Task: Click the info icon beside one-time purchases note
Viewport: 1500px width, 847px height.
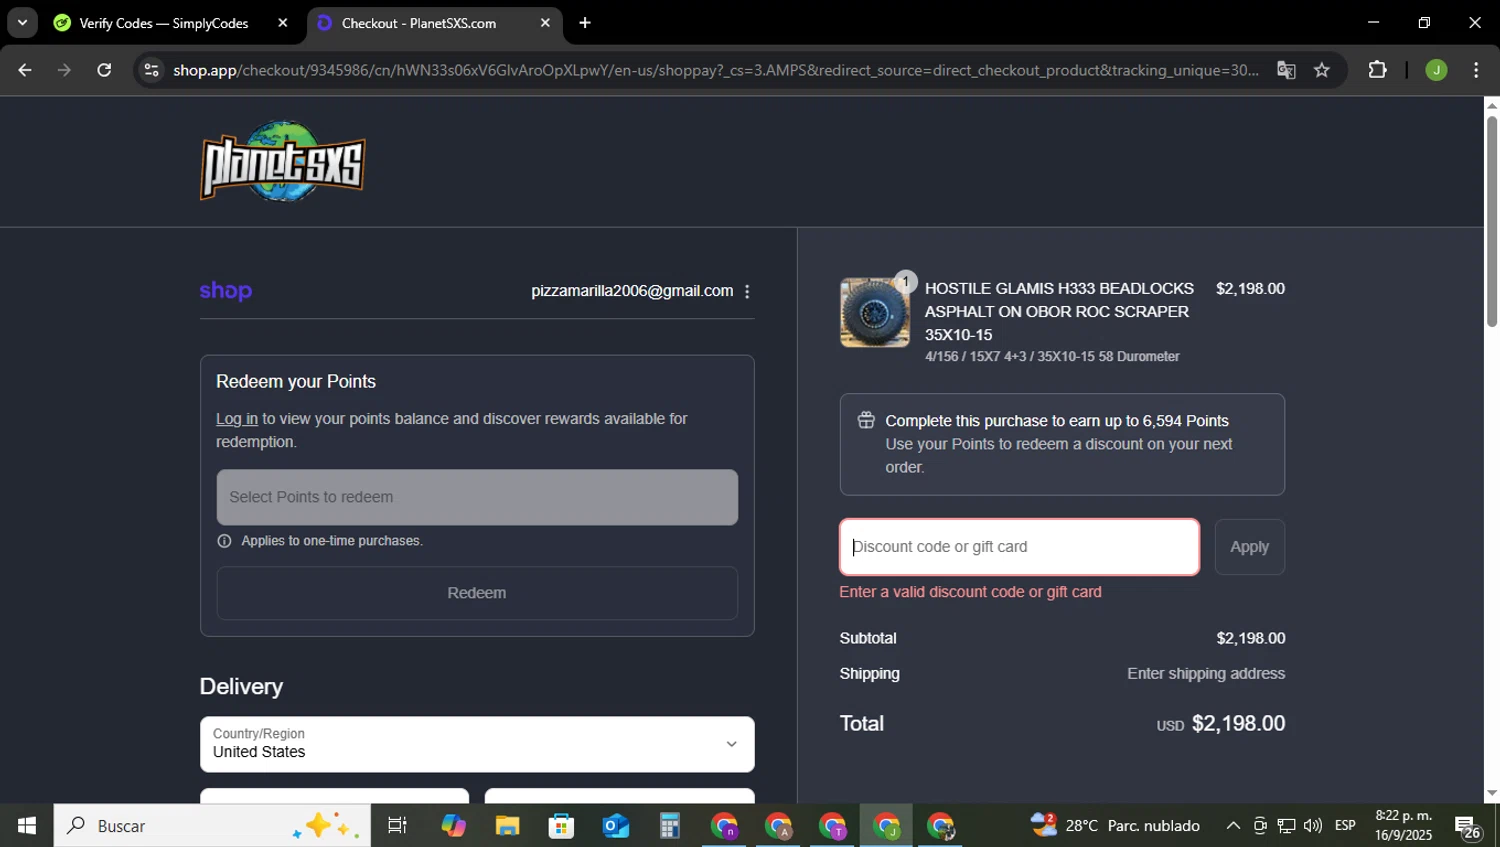Action: point(224,541)
